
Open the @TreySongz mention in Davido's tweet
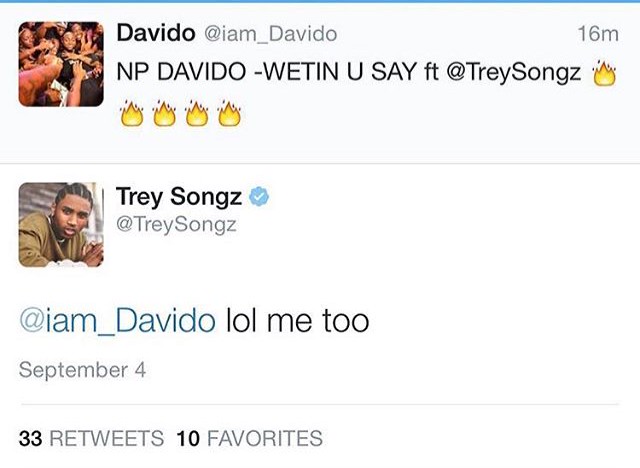514,74
